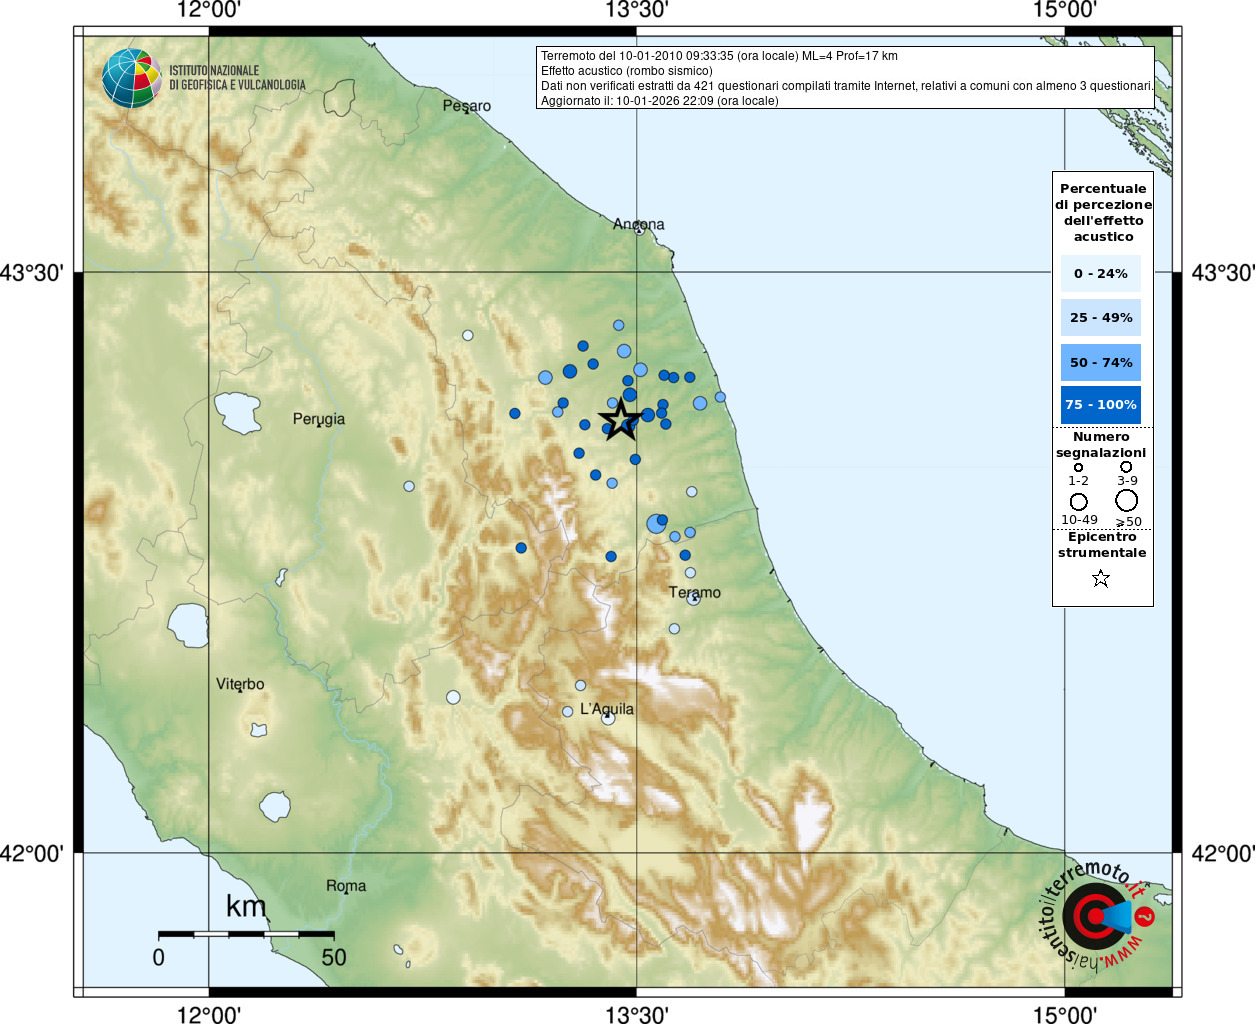Screen dimensions: 1255x1024
Task: Click the 50 label on scale bar
Action: coord(334,957)
